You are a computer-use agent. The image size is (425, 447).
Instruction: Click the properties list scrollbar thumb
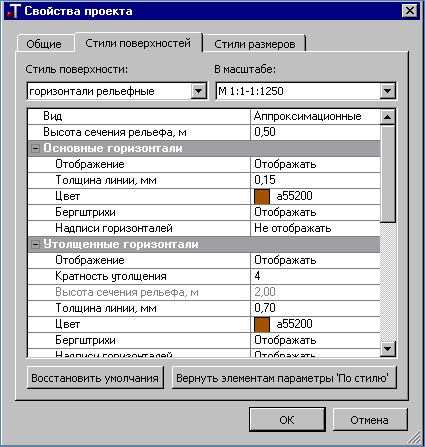(387, 173)
